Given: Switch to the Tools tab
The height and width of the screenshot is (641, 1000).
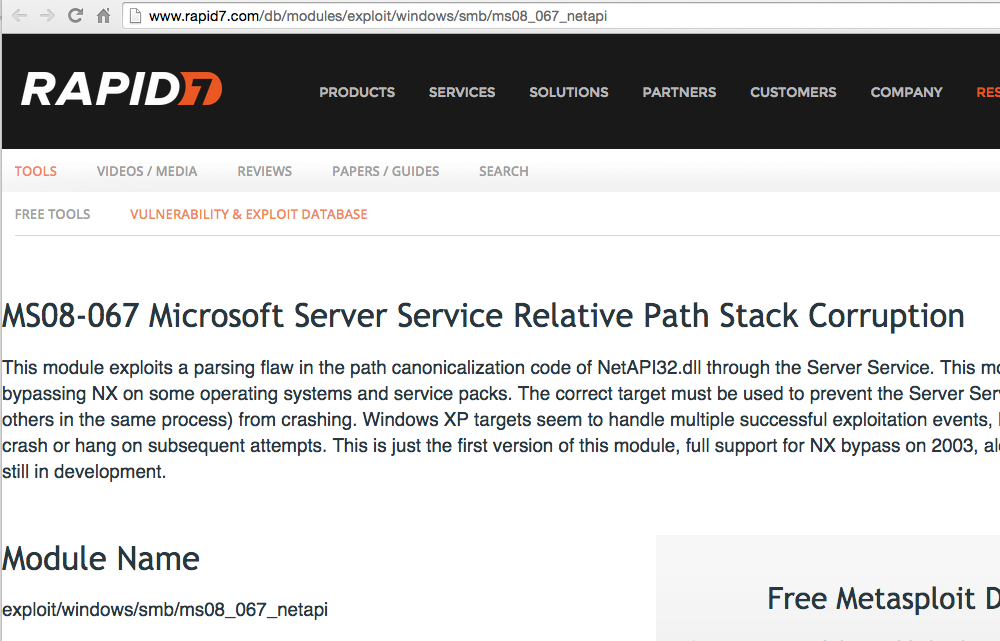Looking at the screenshot, I should 36,171.
